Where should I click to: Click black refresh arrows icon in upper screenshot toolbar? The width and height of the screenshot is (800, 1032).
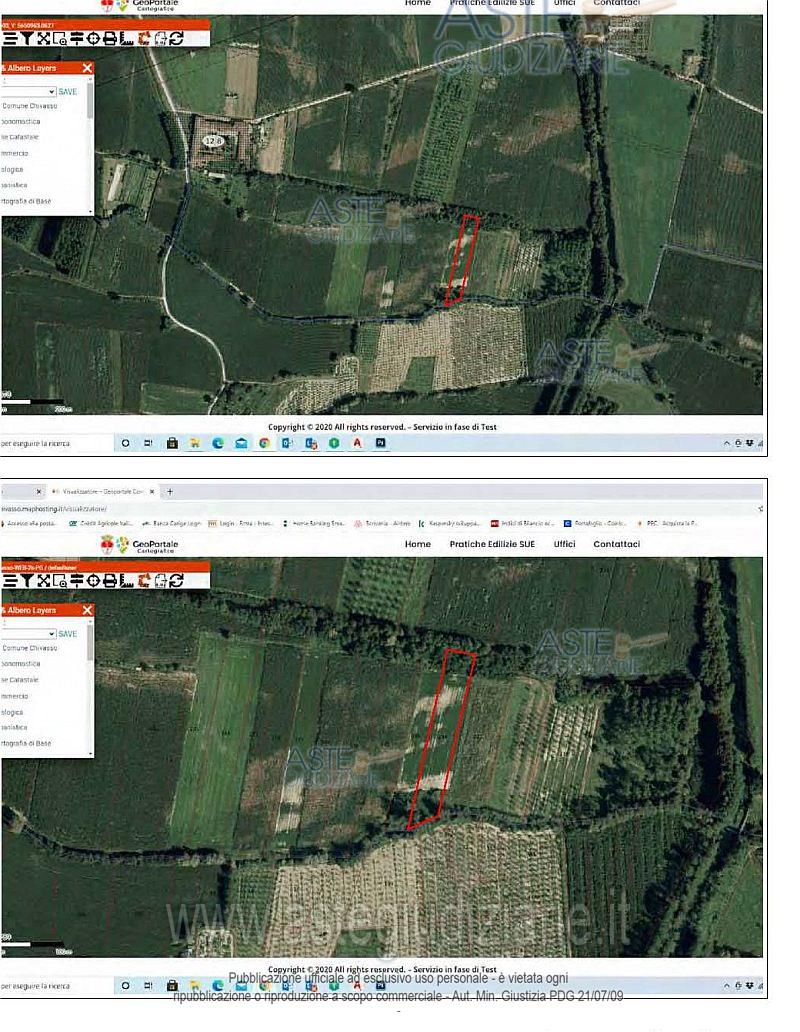[176, 39]
